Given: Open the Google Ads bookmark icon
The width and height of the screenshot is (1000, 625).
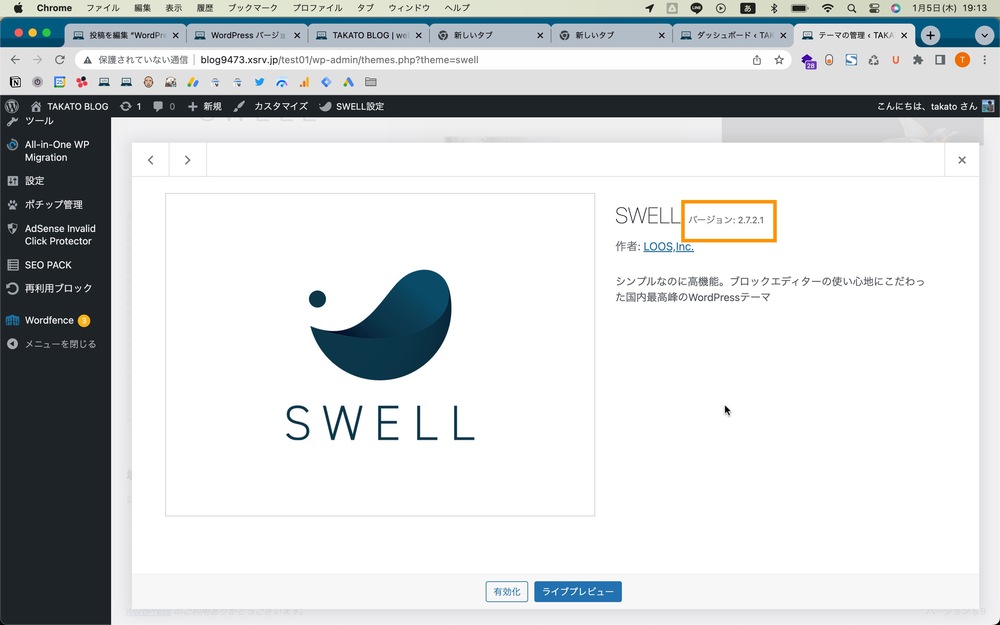Looking at the screenshot, I should pos(348,82).
